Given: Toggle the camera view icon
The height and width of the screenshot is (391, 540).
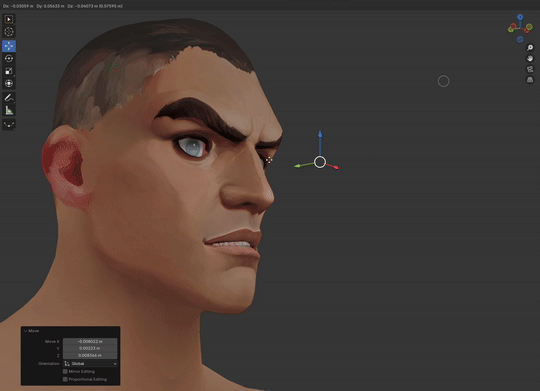Looking at the screenshot, I should [530, 69].
